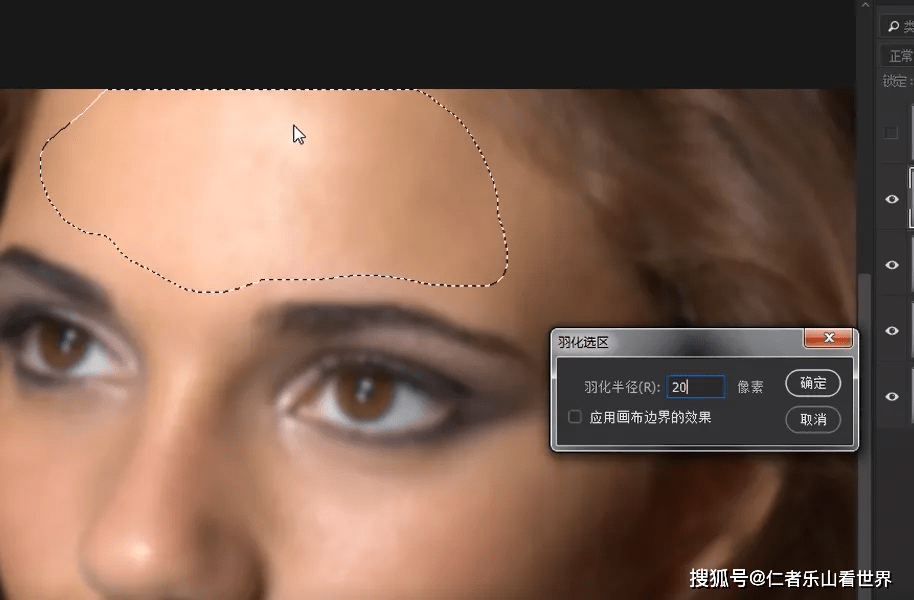Show the hidden layer via empty visibility box
This screenshot has height=600, width=914.
891,133
